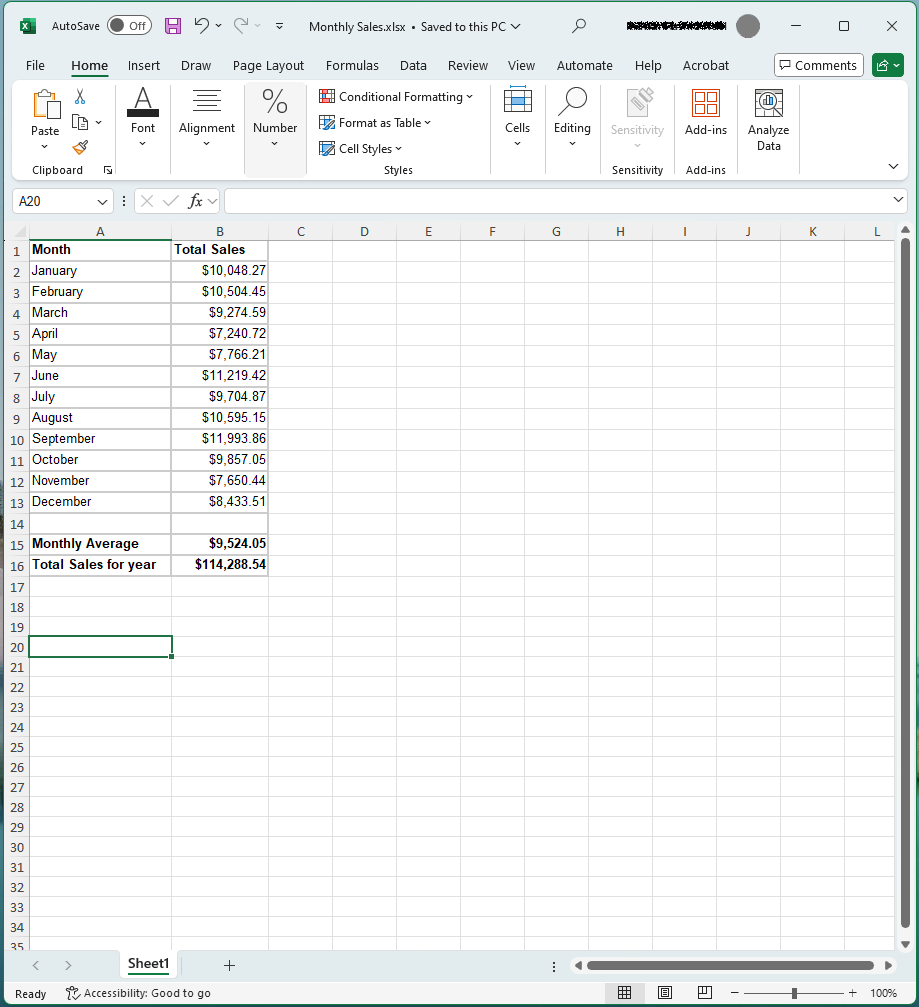919x1007 pixels.
Task: Click the Save icon in title bar
Action: pos(173,26)
